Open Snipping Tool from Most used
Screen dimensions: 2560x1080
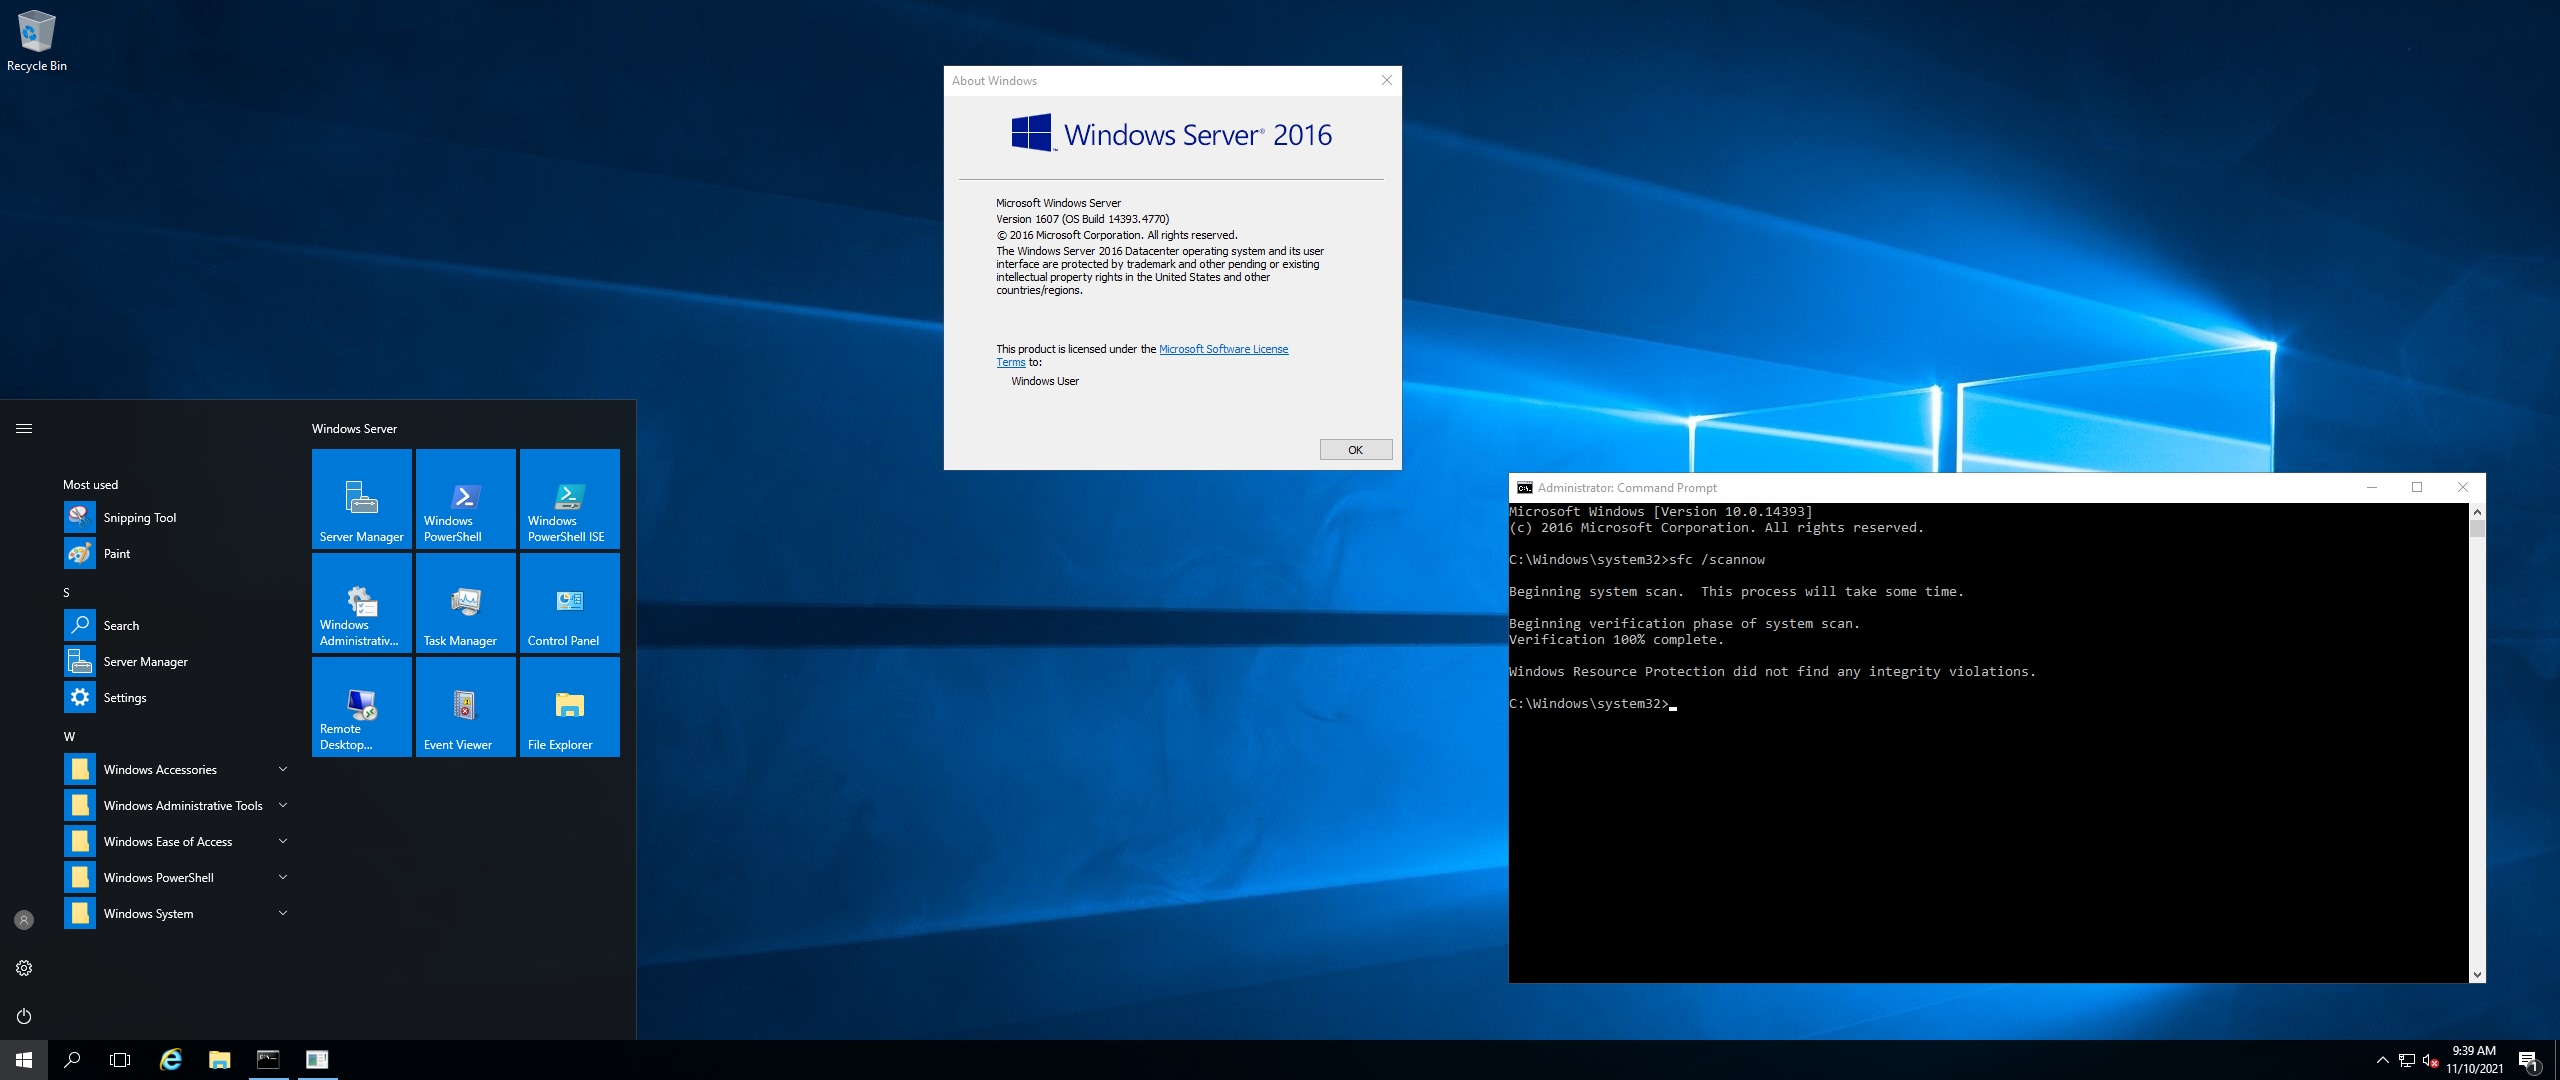(176, 518)
